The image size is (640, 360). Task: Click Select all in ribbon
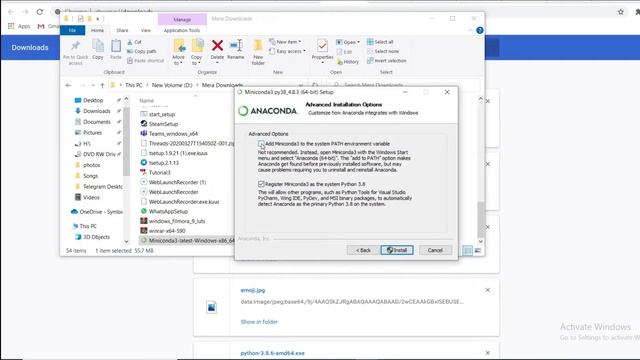pos(380,42)
